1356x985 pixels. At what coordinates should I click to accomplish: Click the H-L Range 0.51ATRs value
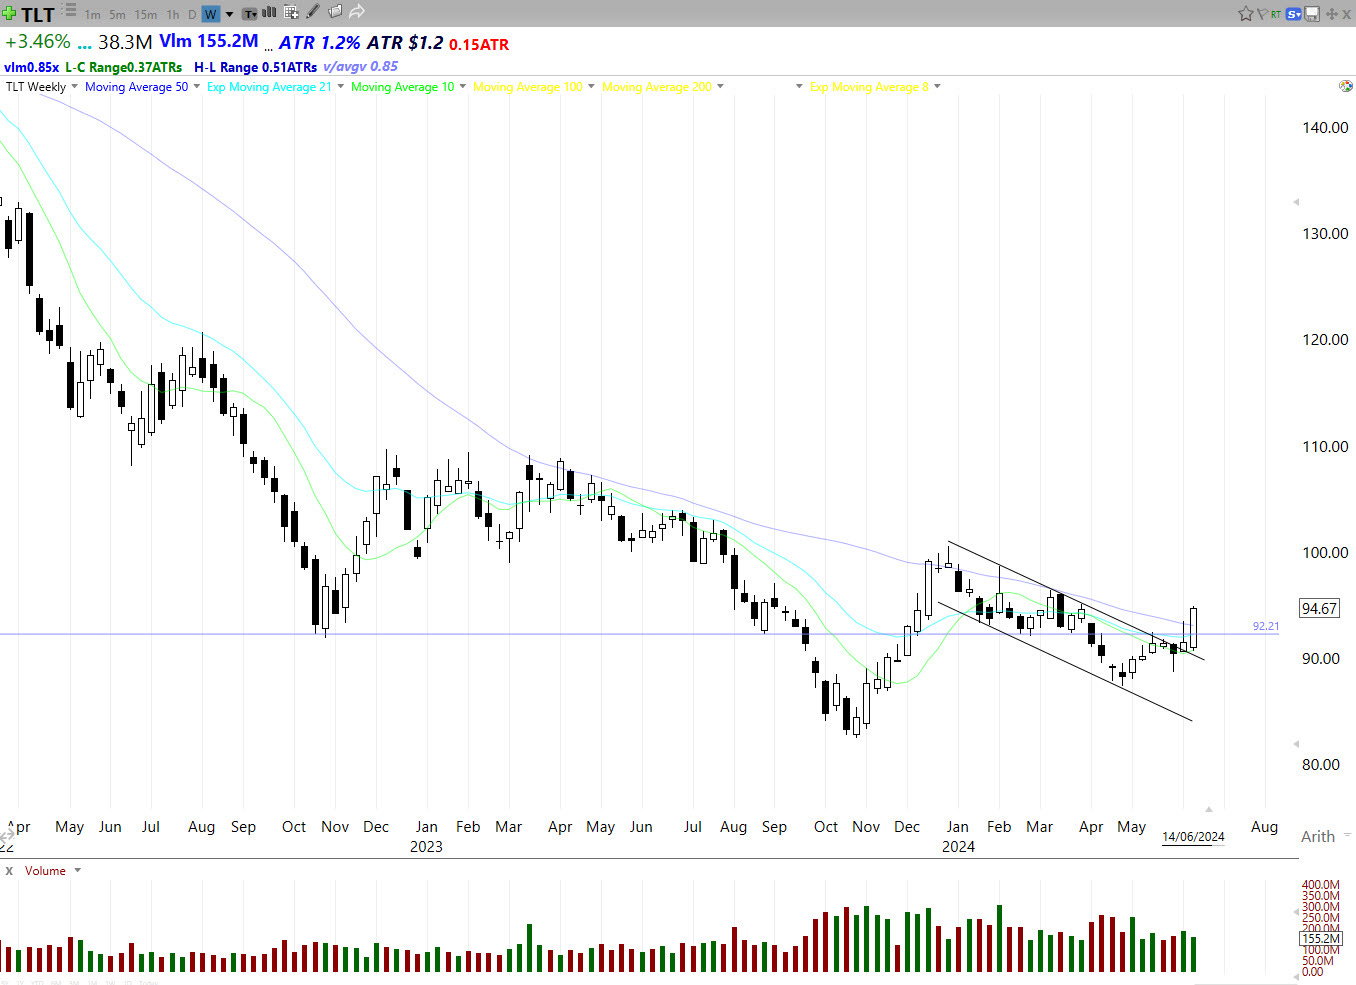(255, 67)
